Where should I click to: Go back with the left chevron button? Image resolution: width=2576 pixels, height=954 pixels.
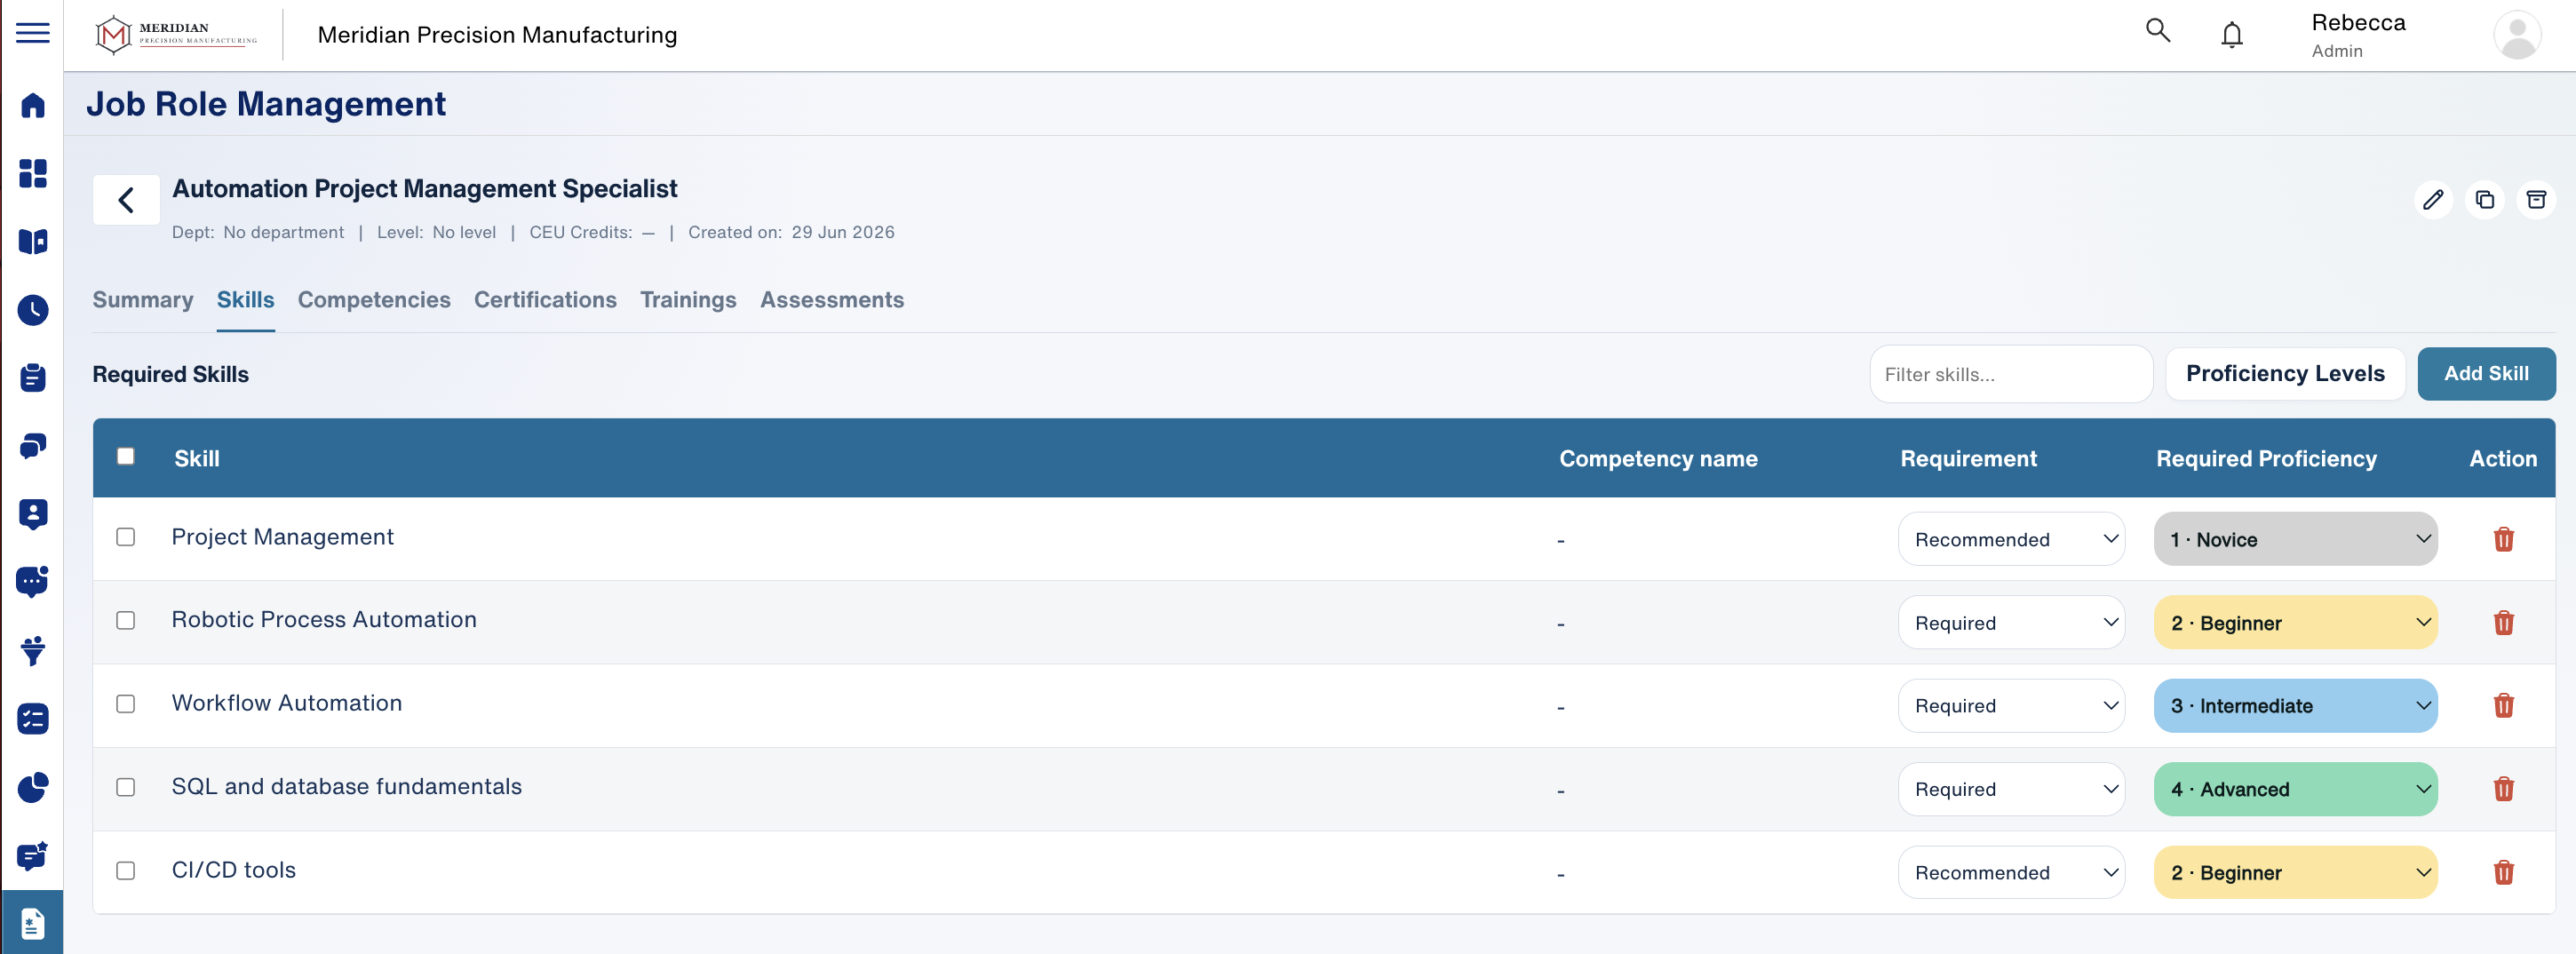click(126, 199)
